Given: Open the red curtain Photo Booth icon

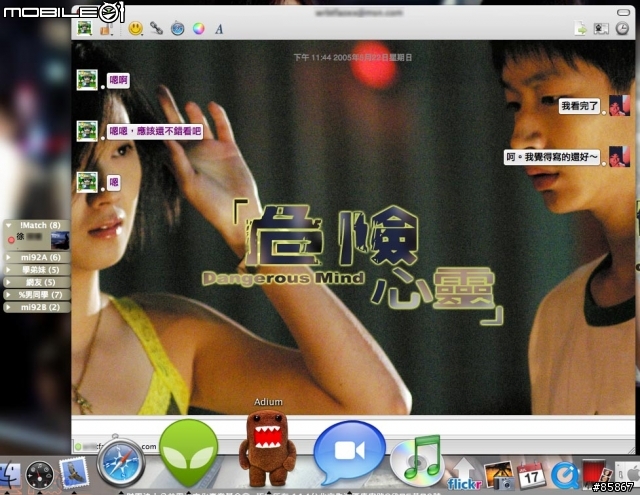Looking at the screenshot, I should point(597,474).
